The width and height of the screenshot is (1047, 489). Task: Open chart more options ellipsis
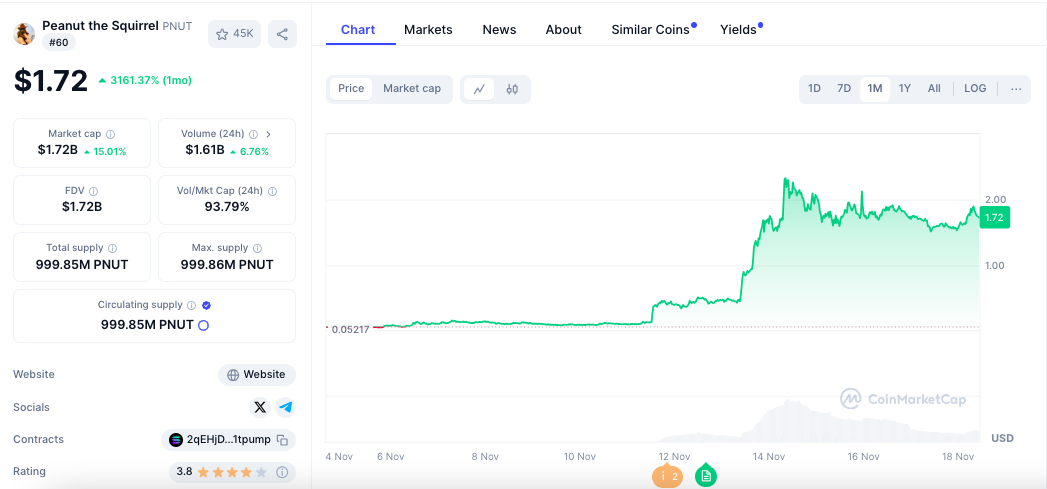tap(1016, 89)
